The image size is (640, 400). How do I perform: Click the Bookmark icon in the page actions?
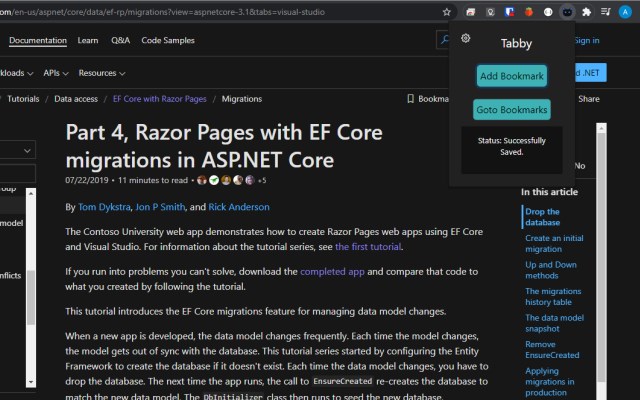(x=411, y=99)
